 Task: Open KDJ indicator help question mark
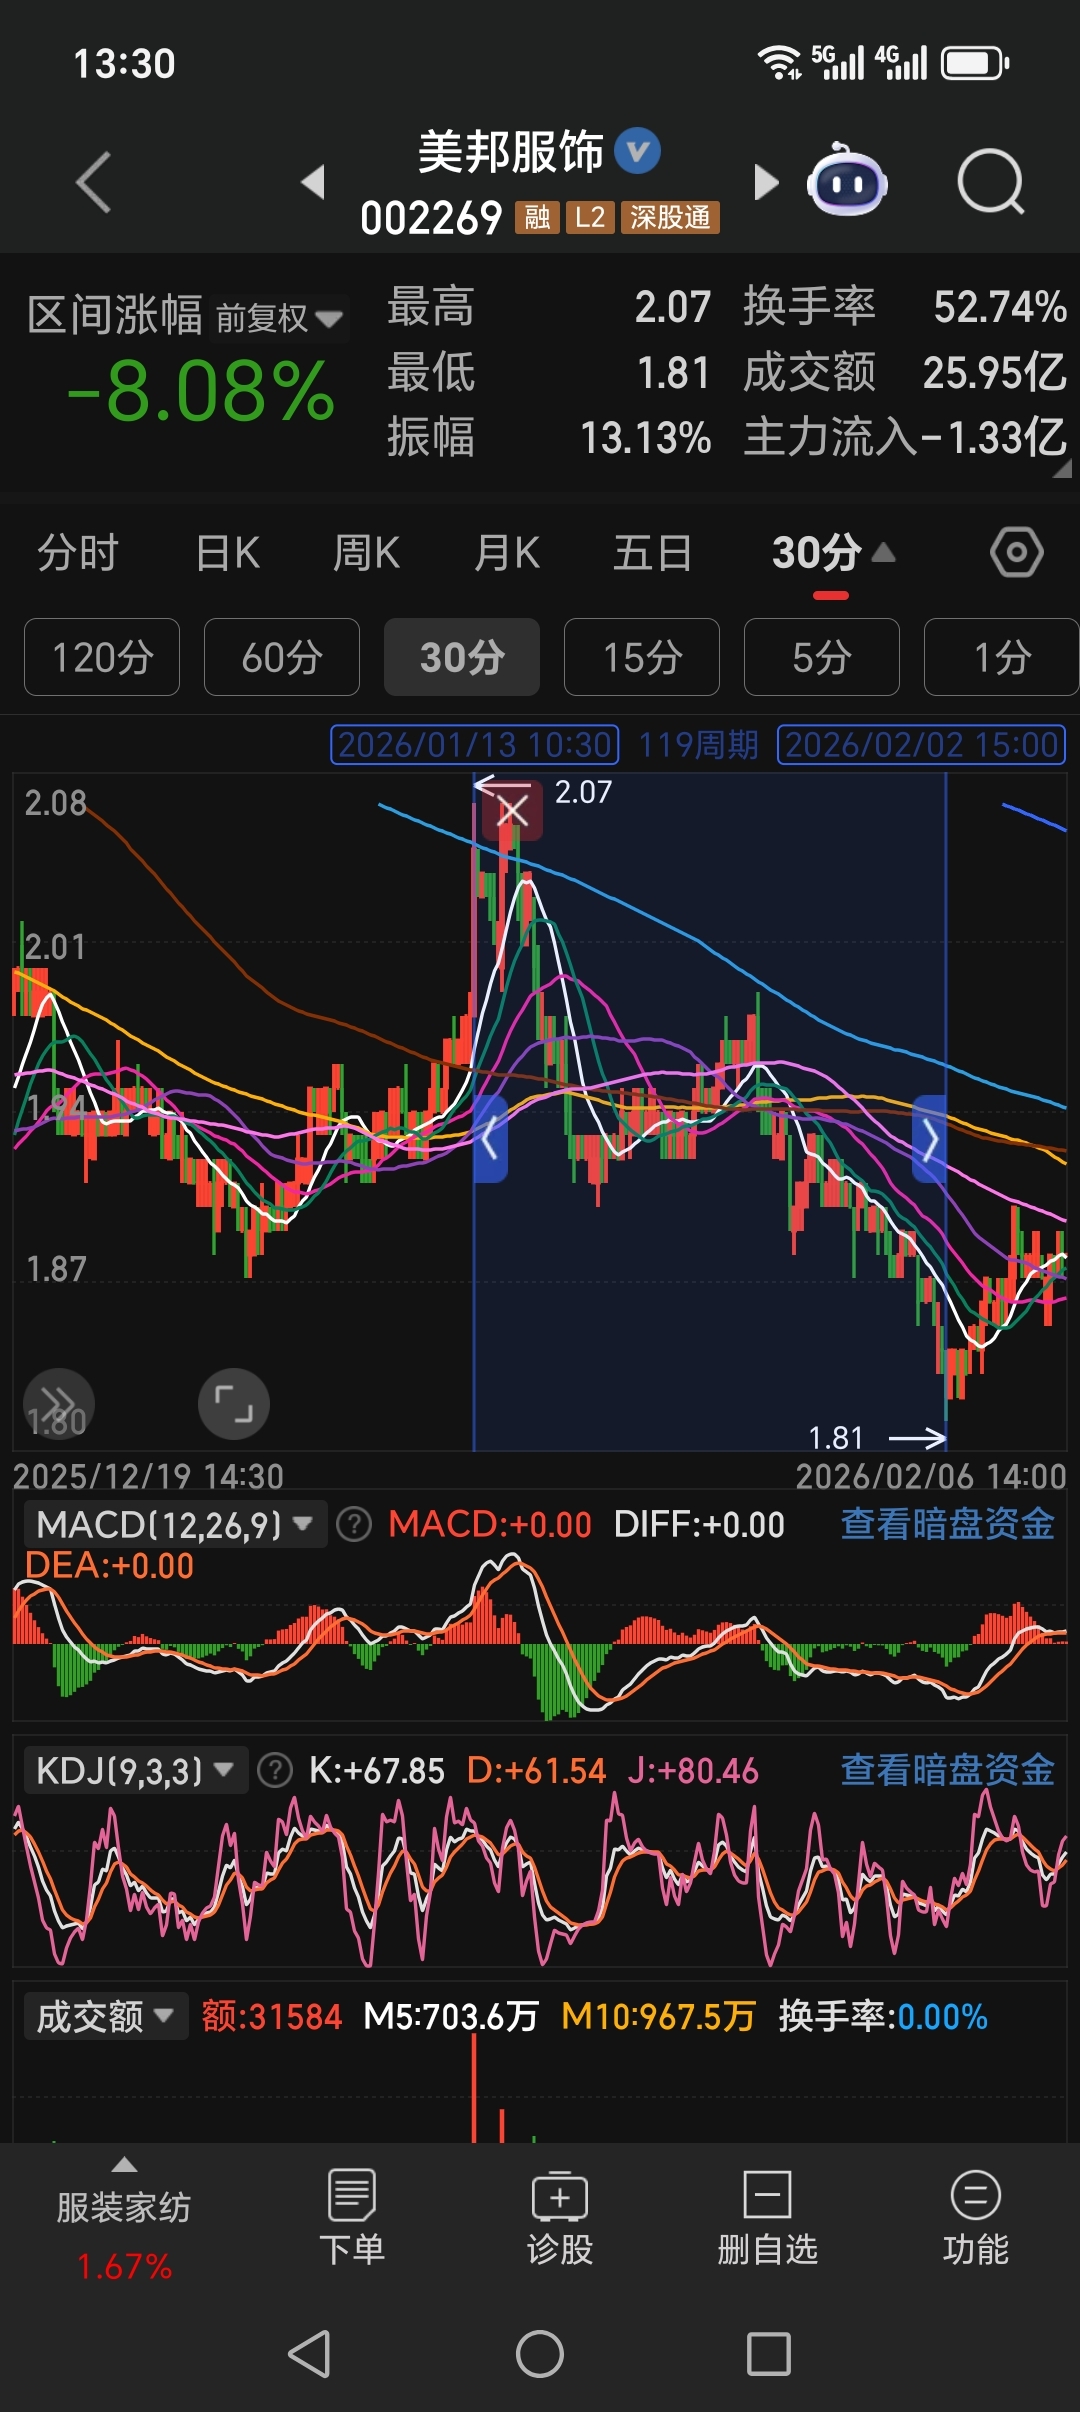tap(275, 1771)
